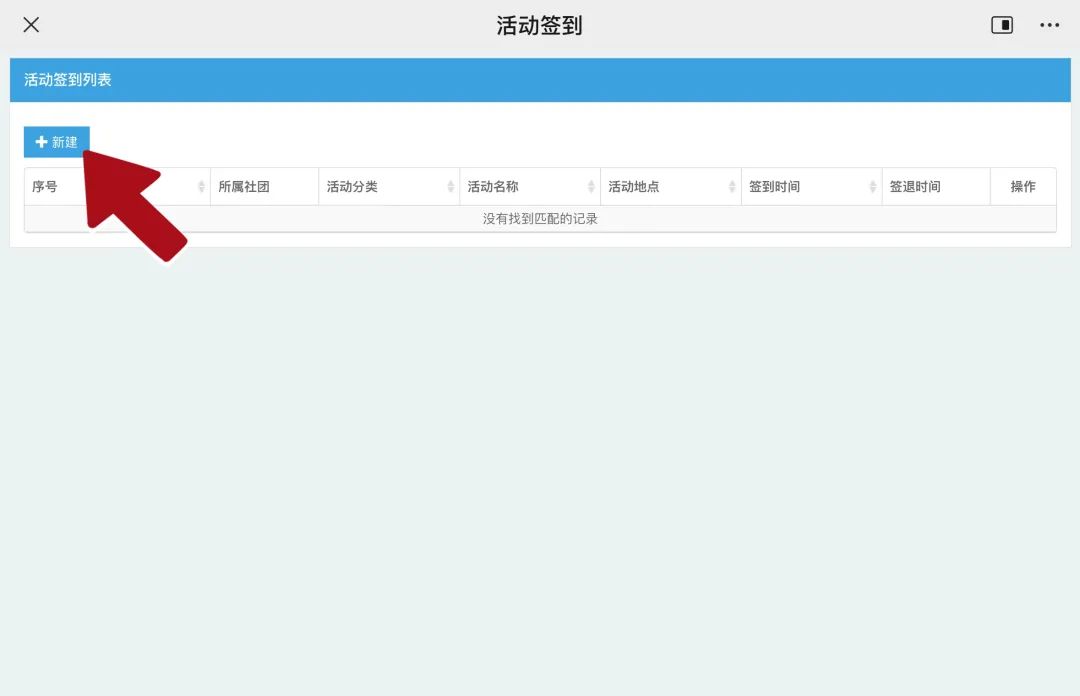The width and height of the screenshot is (1080, 696).
Task: Sort by the 活动地点 column arrows
Action: click(731, 187)
